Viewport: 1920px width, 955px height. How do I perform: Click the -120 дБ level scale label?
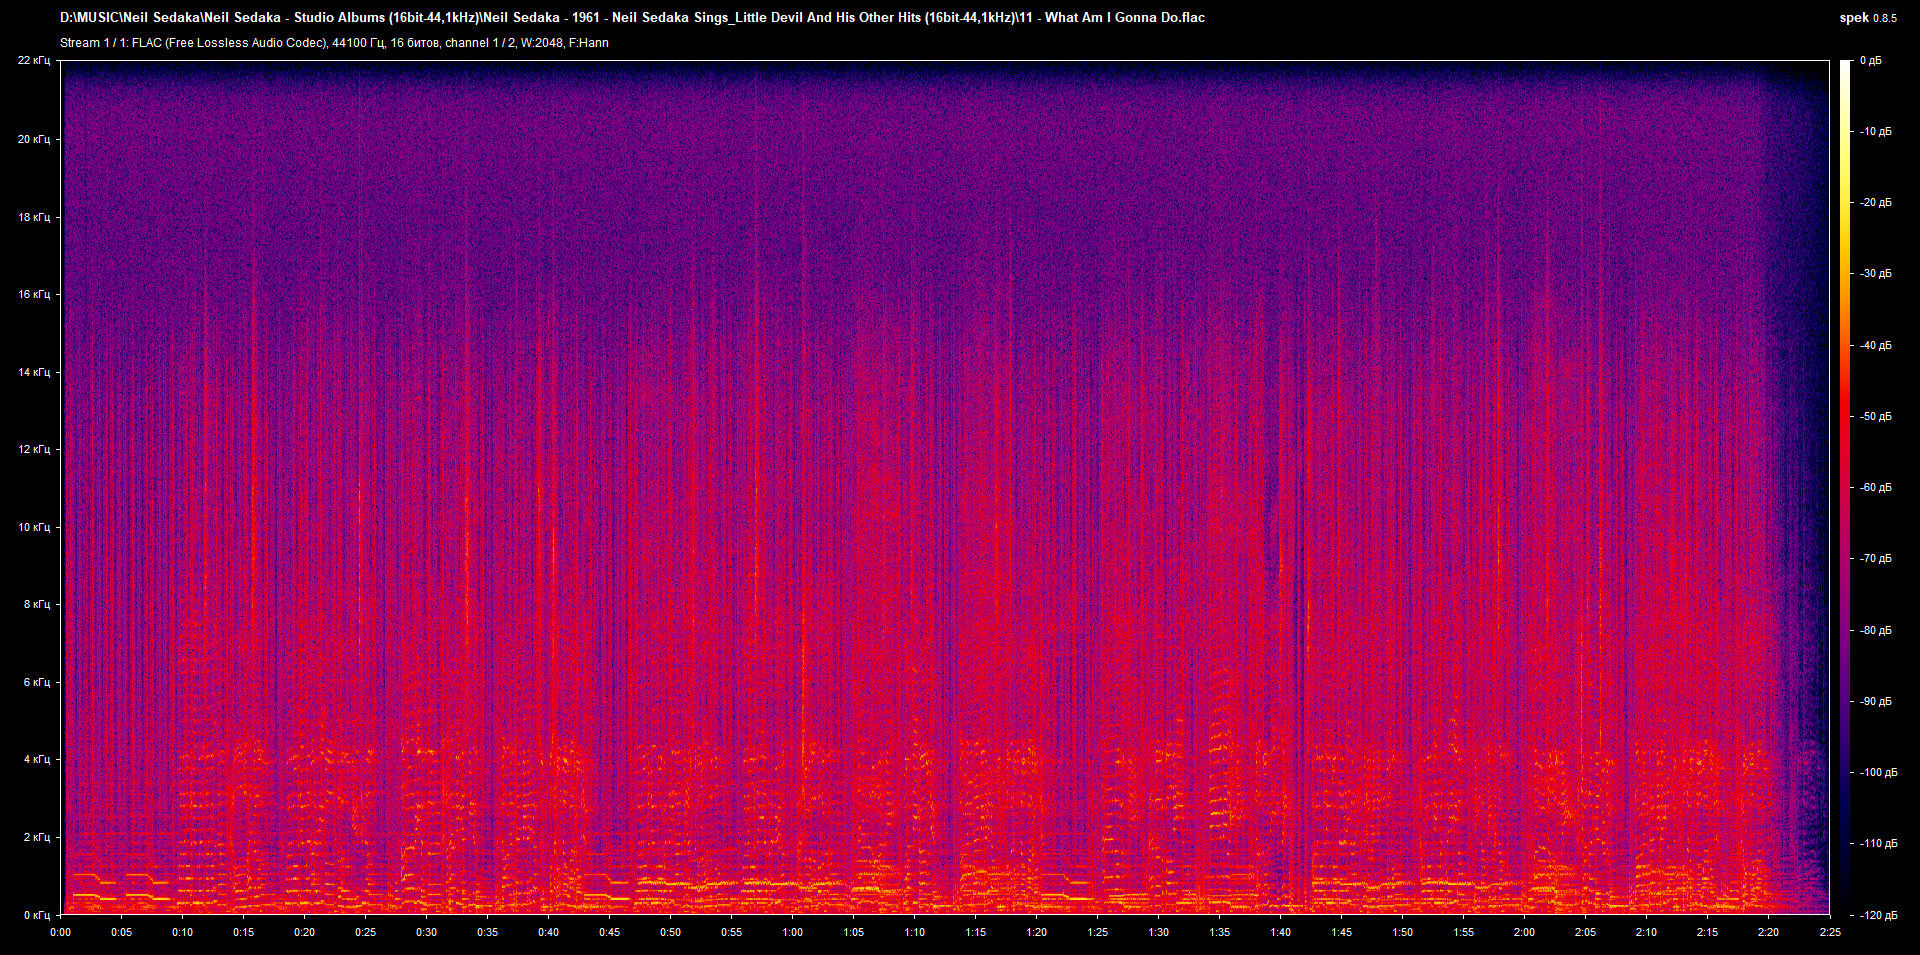coord(1878,915)
